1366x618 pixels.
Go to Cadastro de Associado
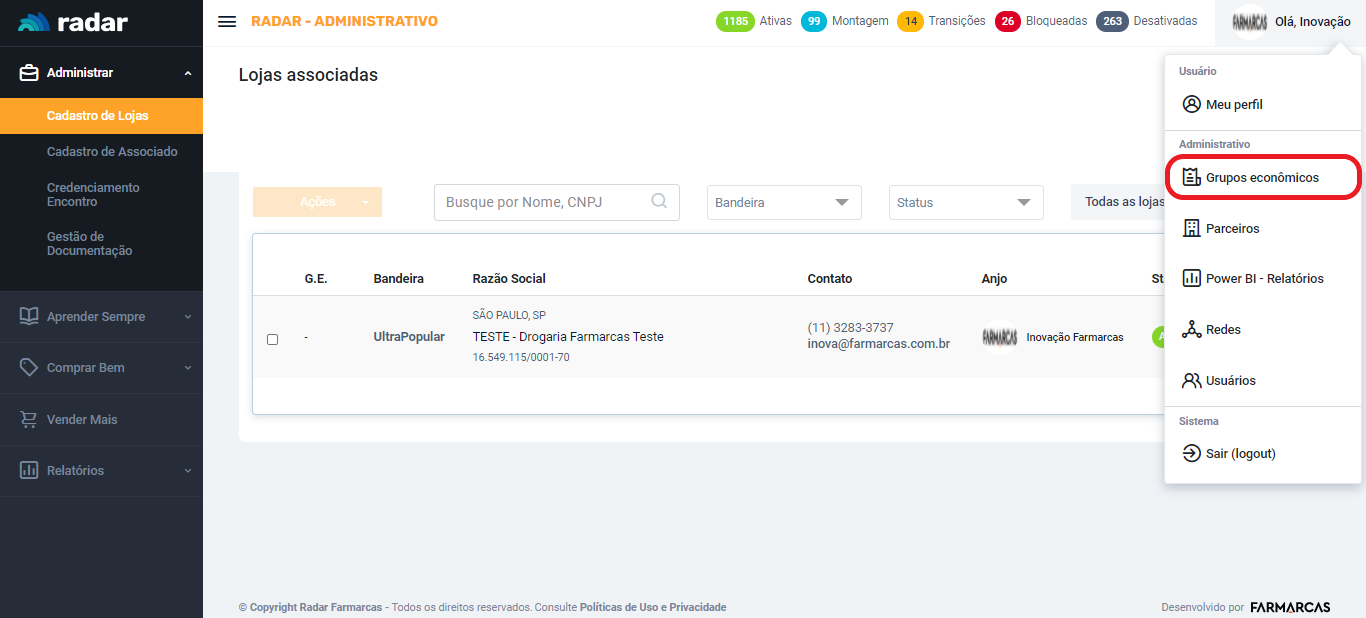[112, 152]
